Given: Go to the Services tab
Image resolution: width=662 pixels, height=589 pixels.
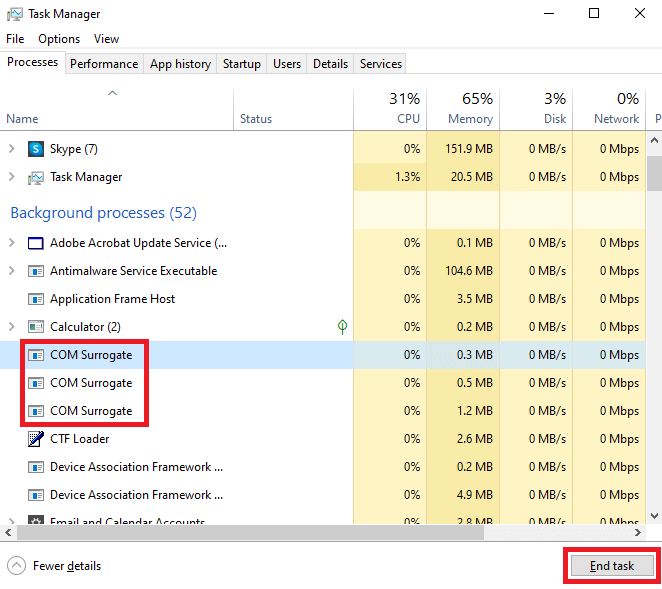Looking at the screenshot, I should click(x=381, y=64).
